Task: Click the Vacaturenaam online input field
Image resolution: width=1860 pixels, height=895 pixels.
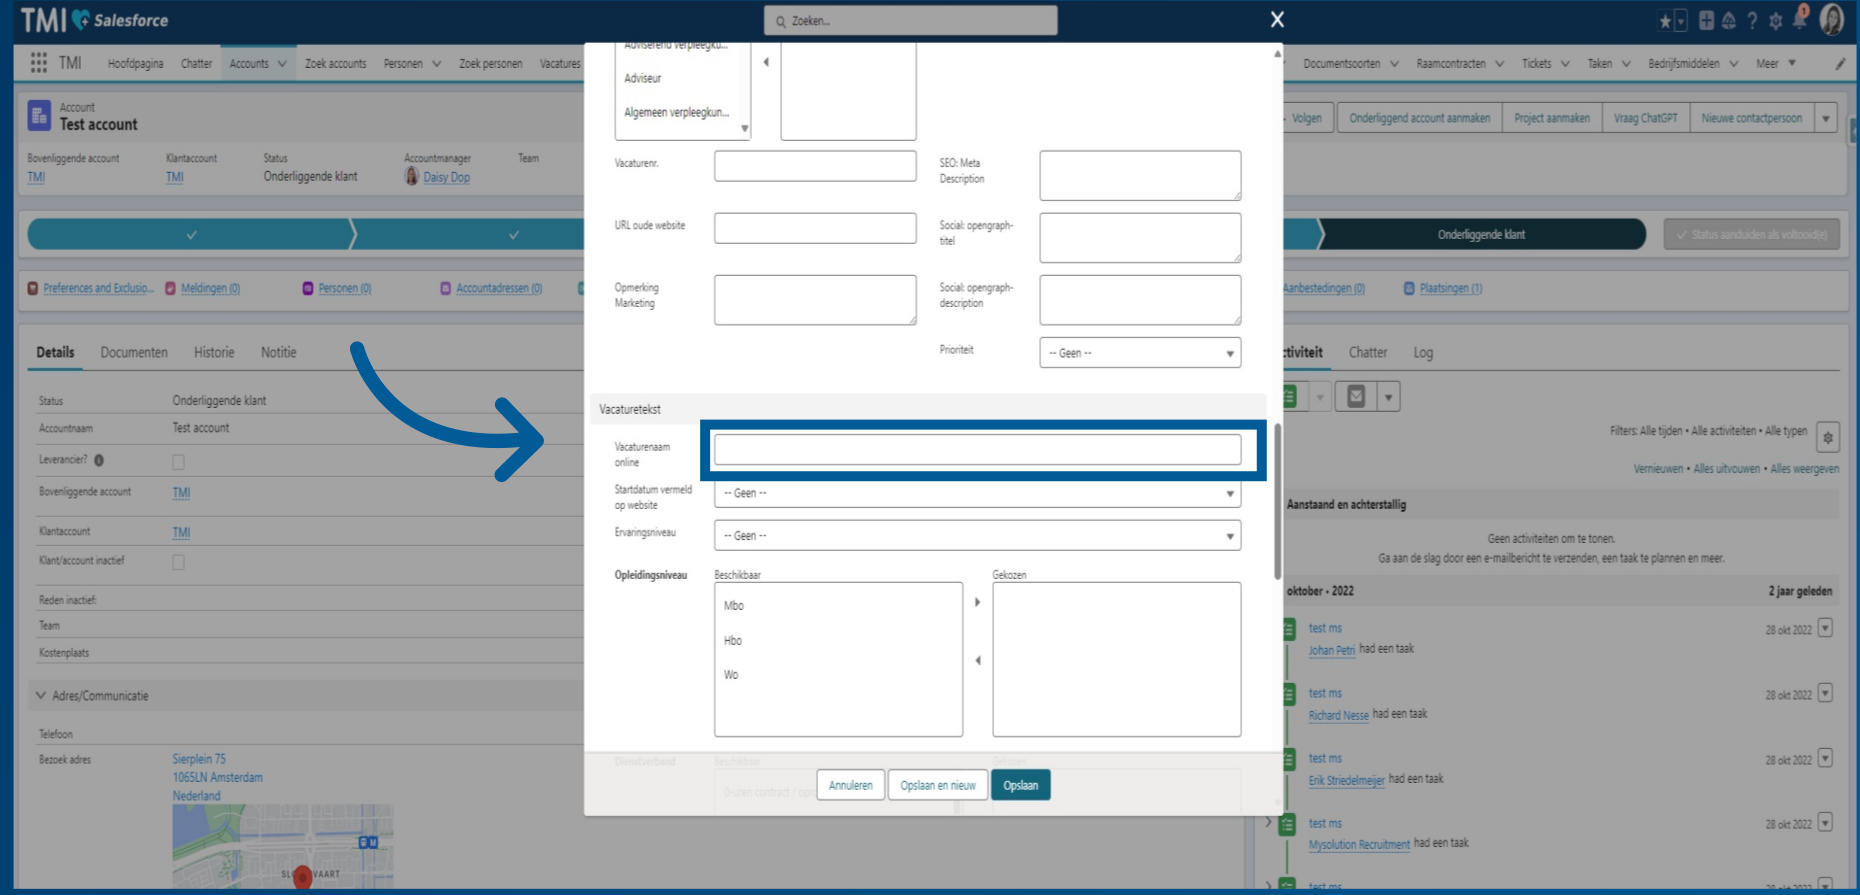Action: tap(977, 450)
